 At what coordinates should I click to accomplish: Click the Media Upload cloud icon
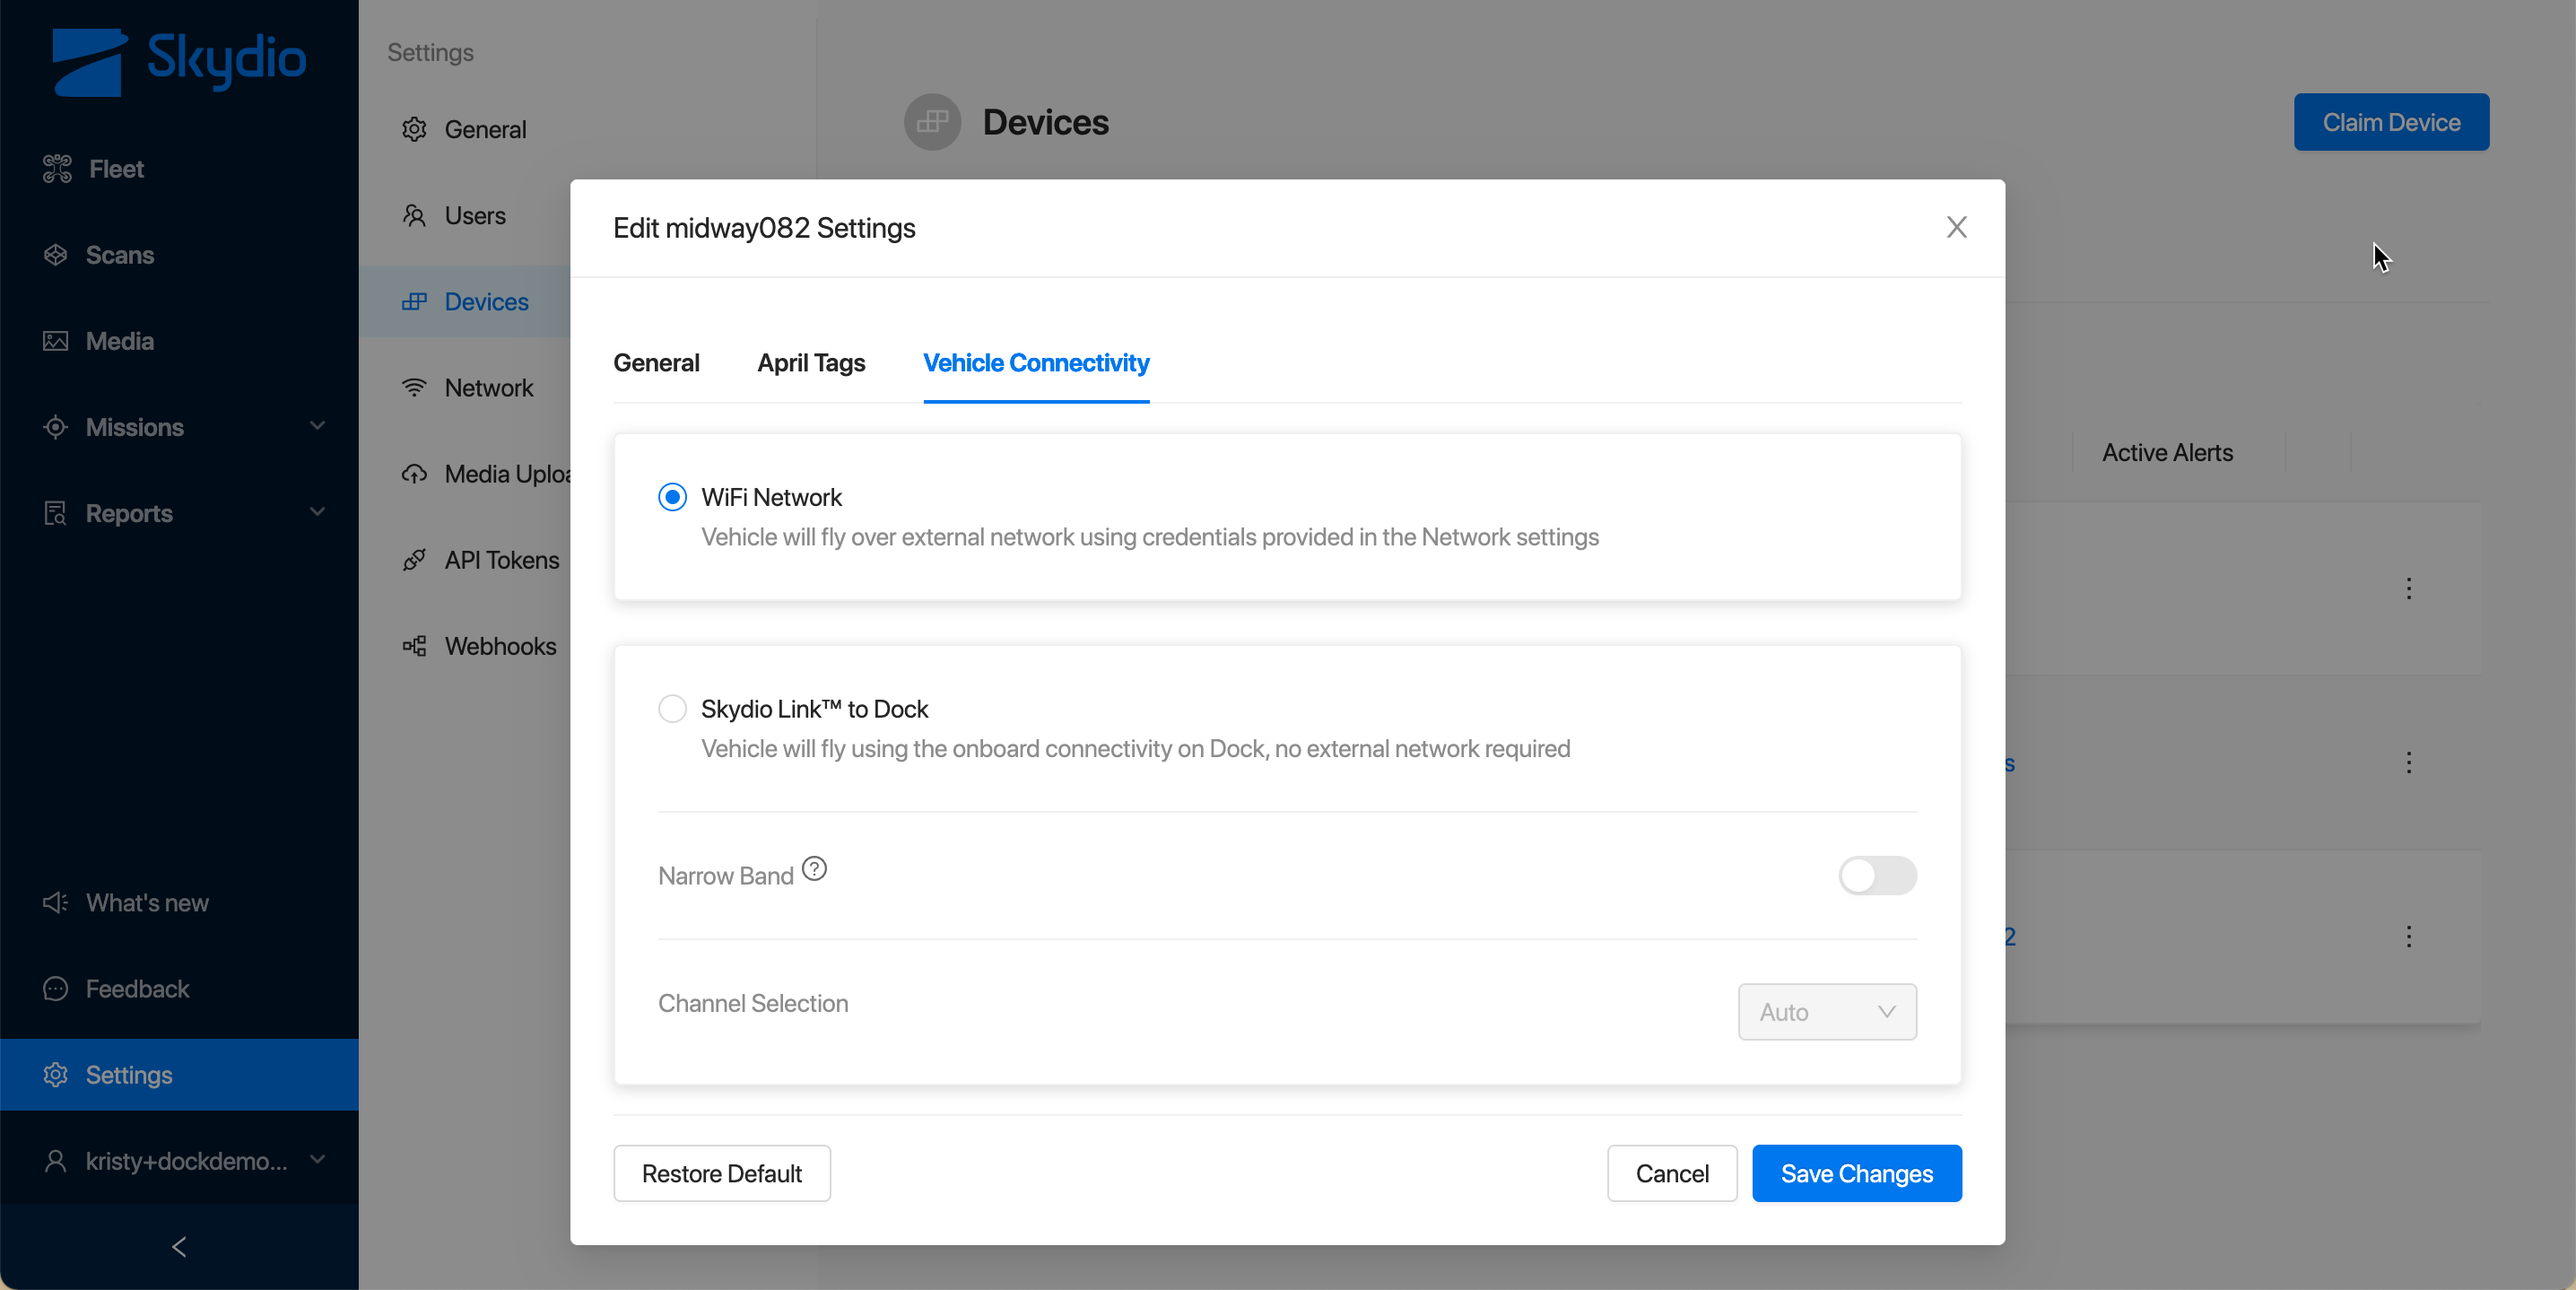pyautogui.click(x=414, y=473)
